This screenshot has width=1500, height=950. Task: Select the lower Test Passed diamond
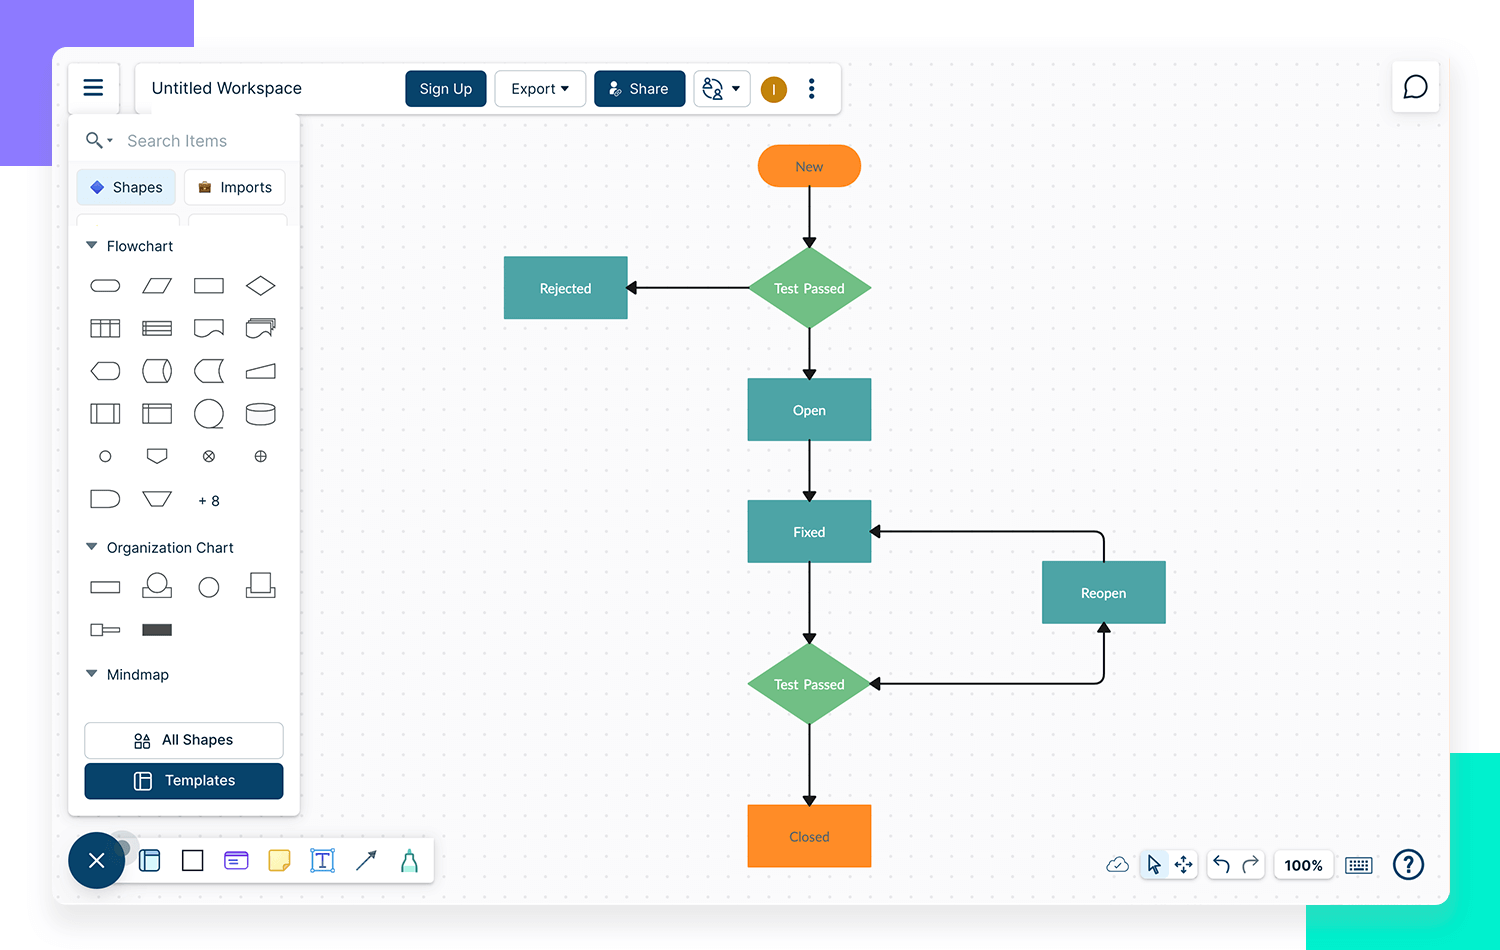click(x=810, y=684)
